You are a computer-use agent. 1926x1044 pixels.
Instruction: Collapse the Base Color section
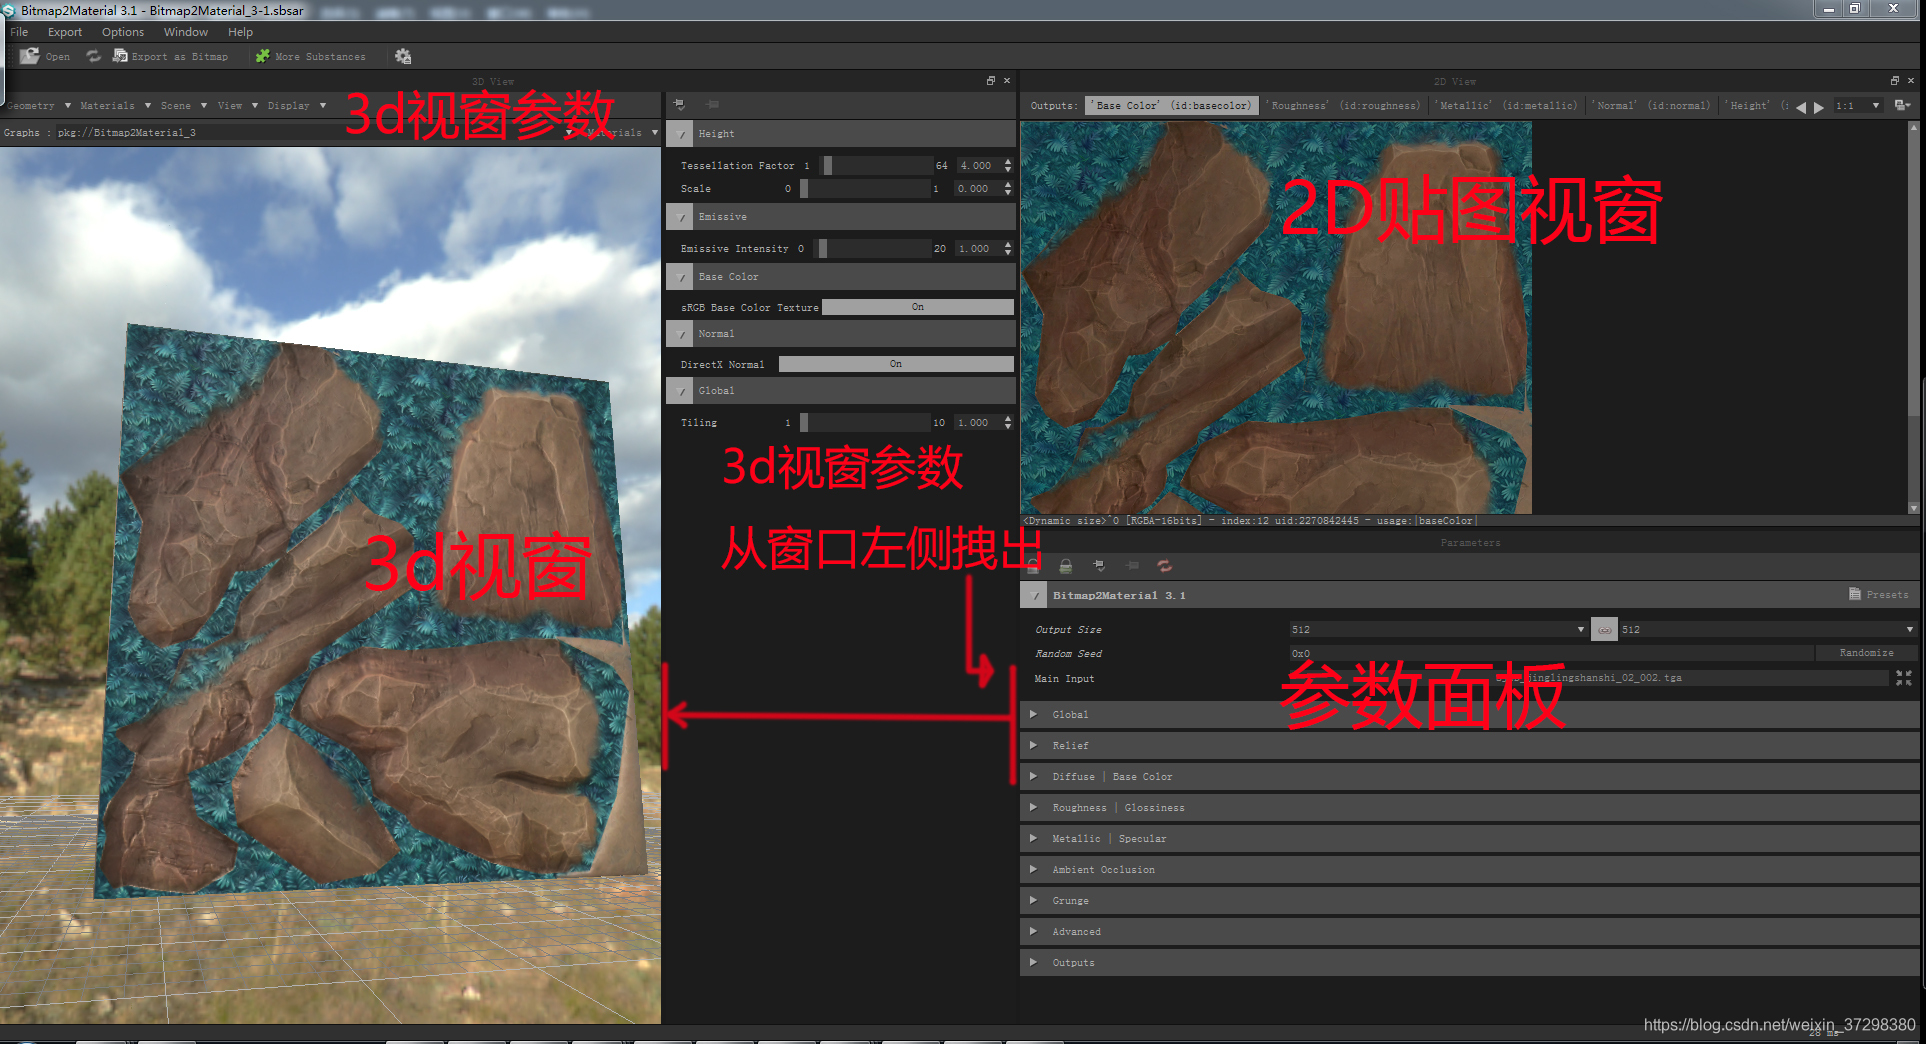[x=680, y=277]
